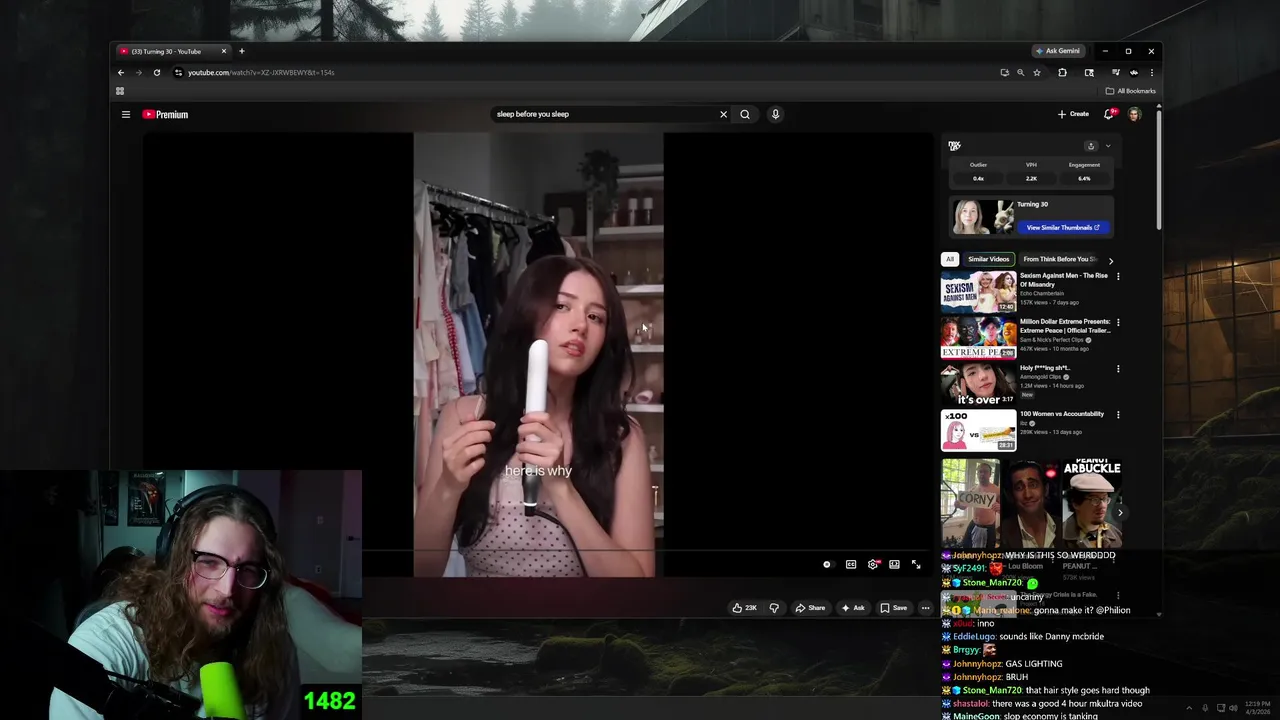Screen dimensions: 1280x720
Task: Open the system tray volume icon
Action: pyautogui.click(x=1233, y=708)
